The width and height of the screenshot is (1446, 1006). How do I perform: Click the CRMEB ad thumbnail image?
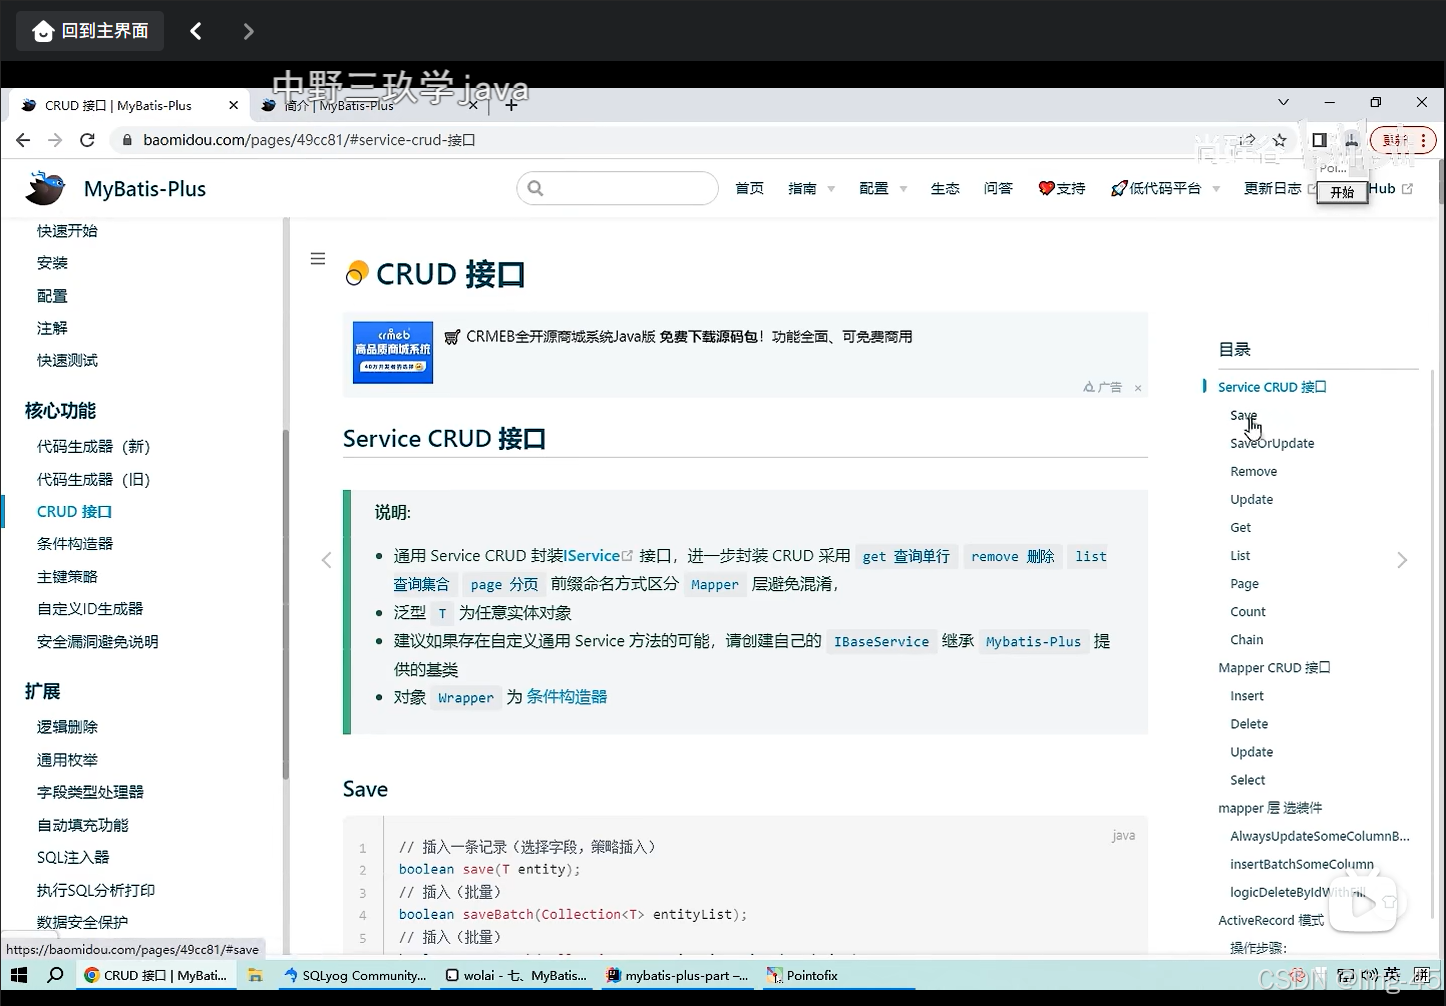pos(393,352)
